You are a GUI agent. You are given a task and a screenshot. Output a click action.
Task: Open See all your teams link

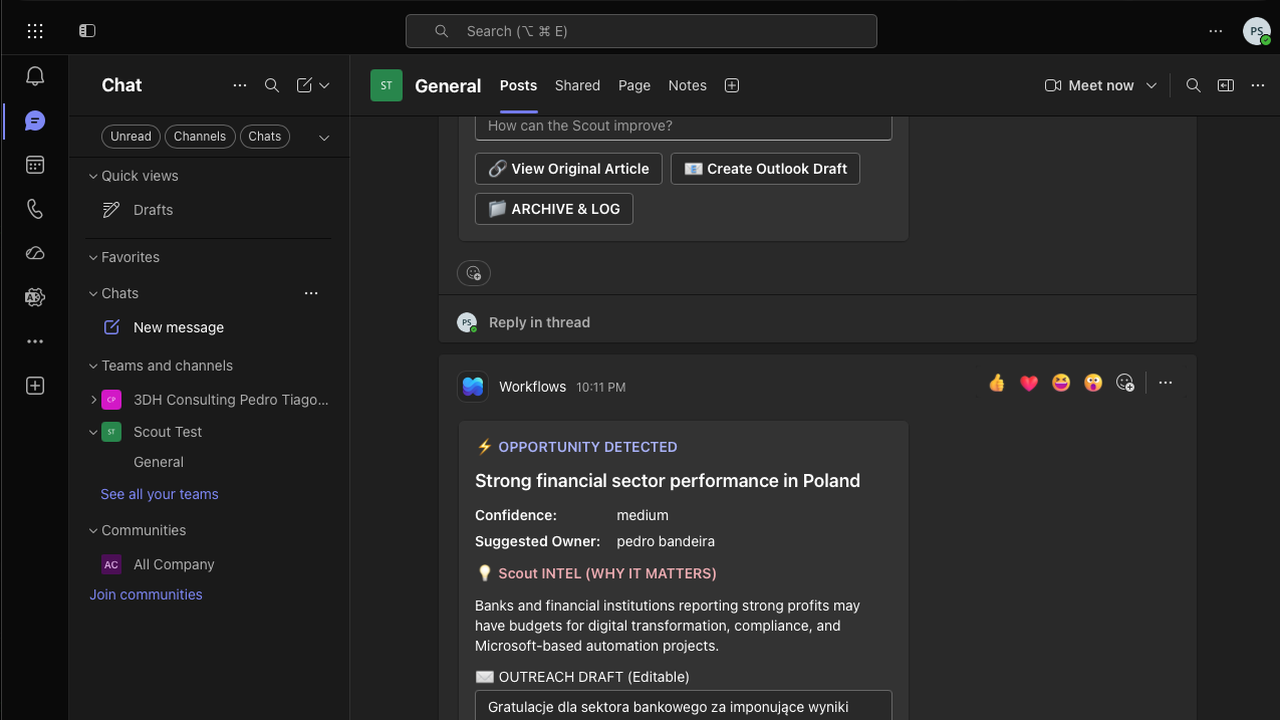[x=159, y=494]
